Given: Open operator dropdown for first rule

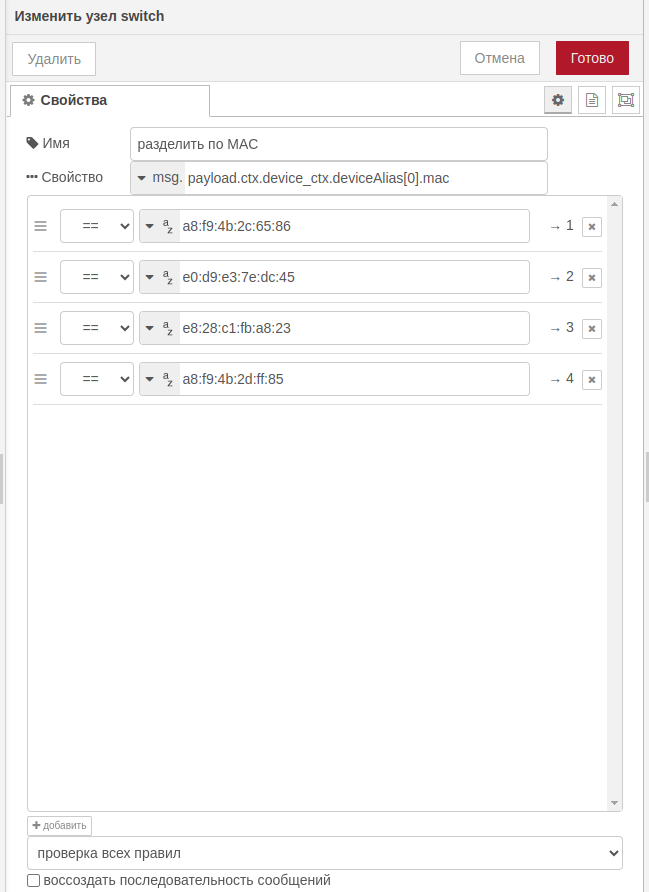Looking at the screenshot, I should click(97, 226).
